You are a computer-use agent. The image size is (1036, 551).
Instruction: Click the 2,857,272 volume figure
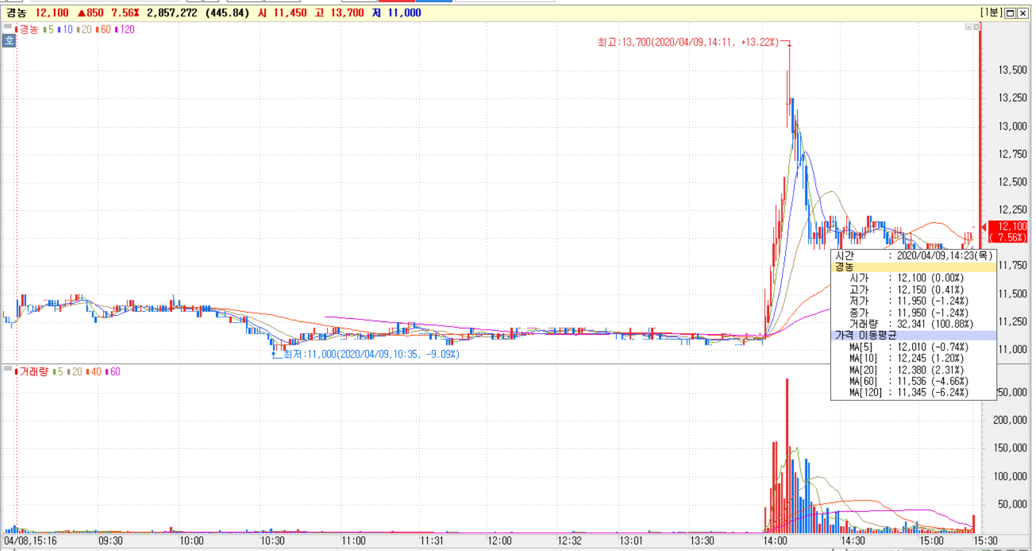point(172,13)
